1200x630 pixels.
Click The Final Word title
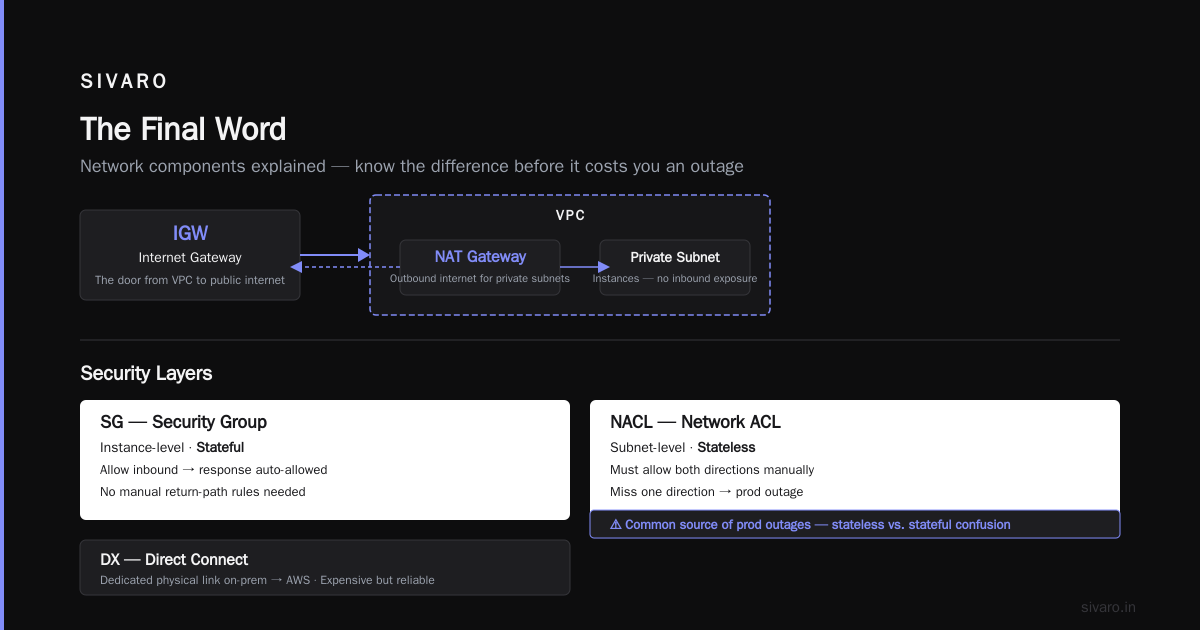coord(183,129)
